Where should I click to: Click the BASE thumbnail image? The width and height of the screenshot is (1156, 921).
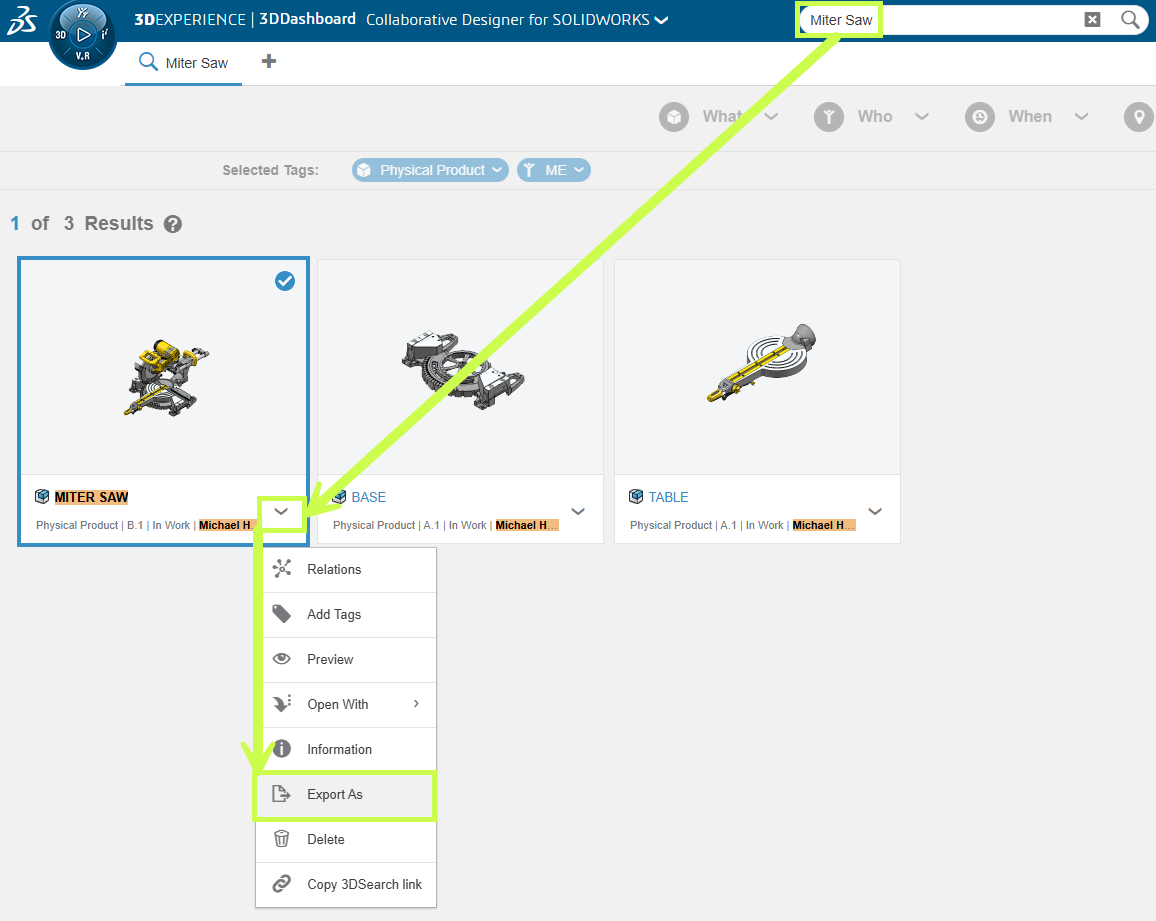click(461, 367)
